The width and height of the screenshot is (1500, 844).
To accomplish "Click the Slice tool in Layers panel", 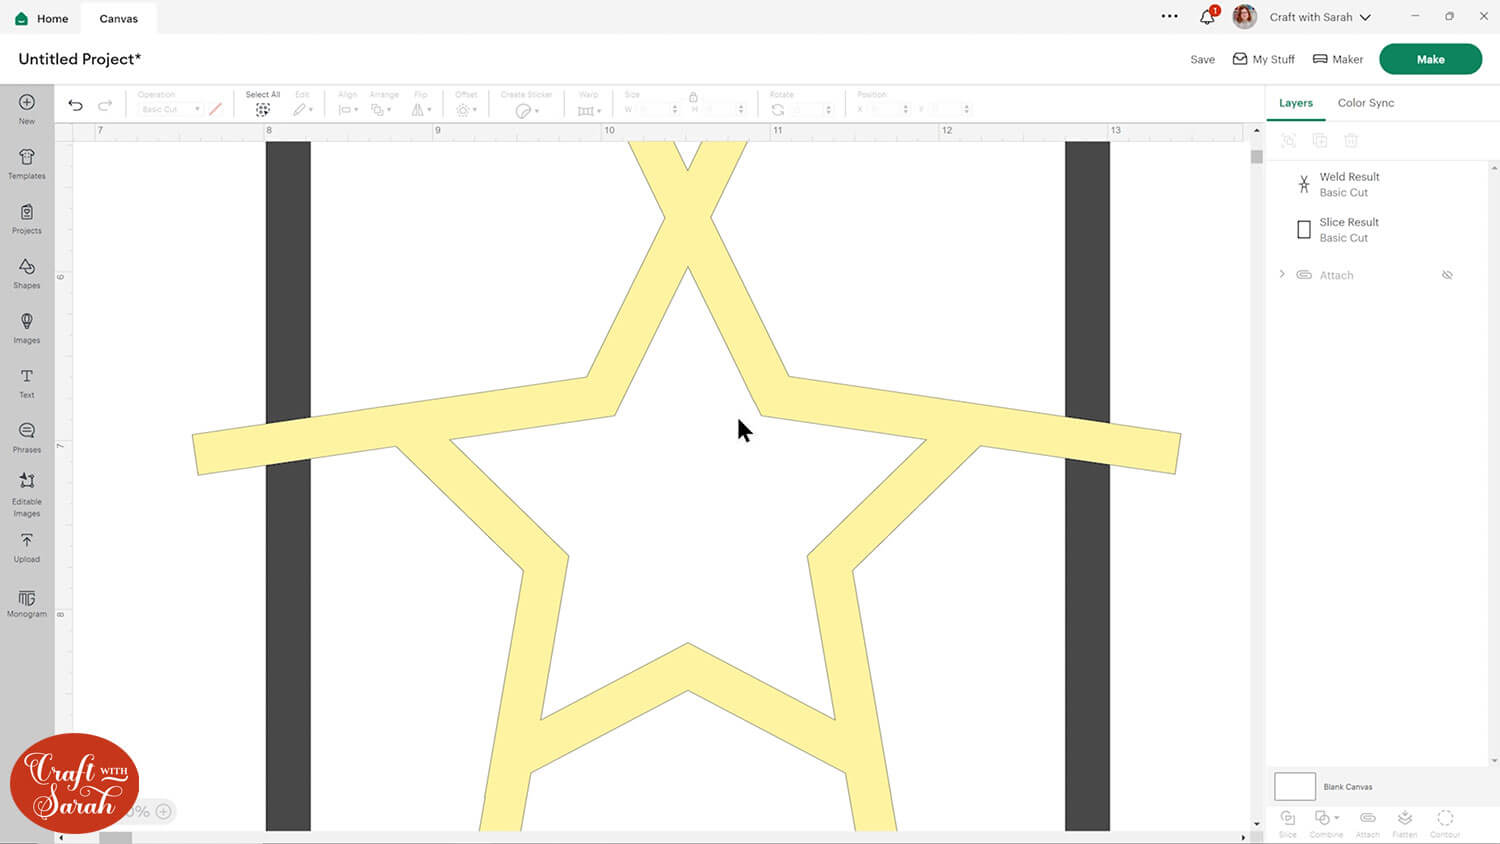I will pyautogui.click(x=1288, y=823).
